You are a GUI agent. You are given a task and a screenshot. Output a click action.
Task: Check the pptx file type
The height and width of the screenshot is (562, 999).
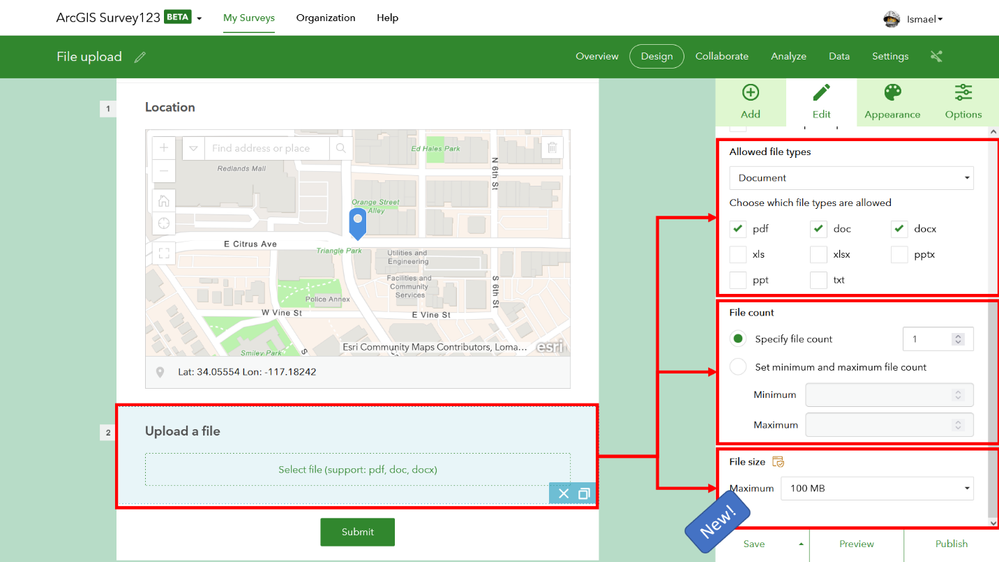tap(899, 254)
